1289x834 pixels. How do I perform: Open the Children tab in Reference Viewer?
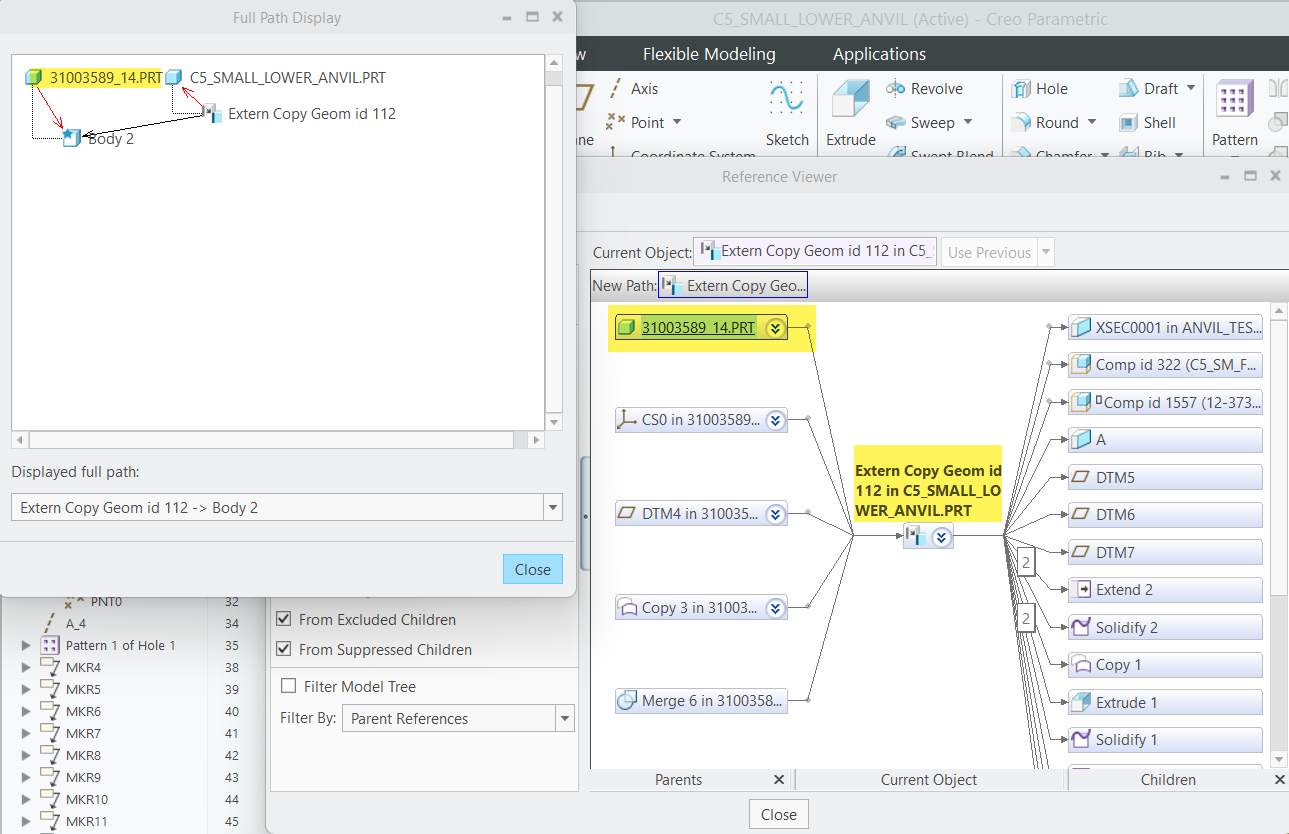click(x=1168, y=779)
